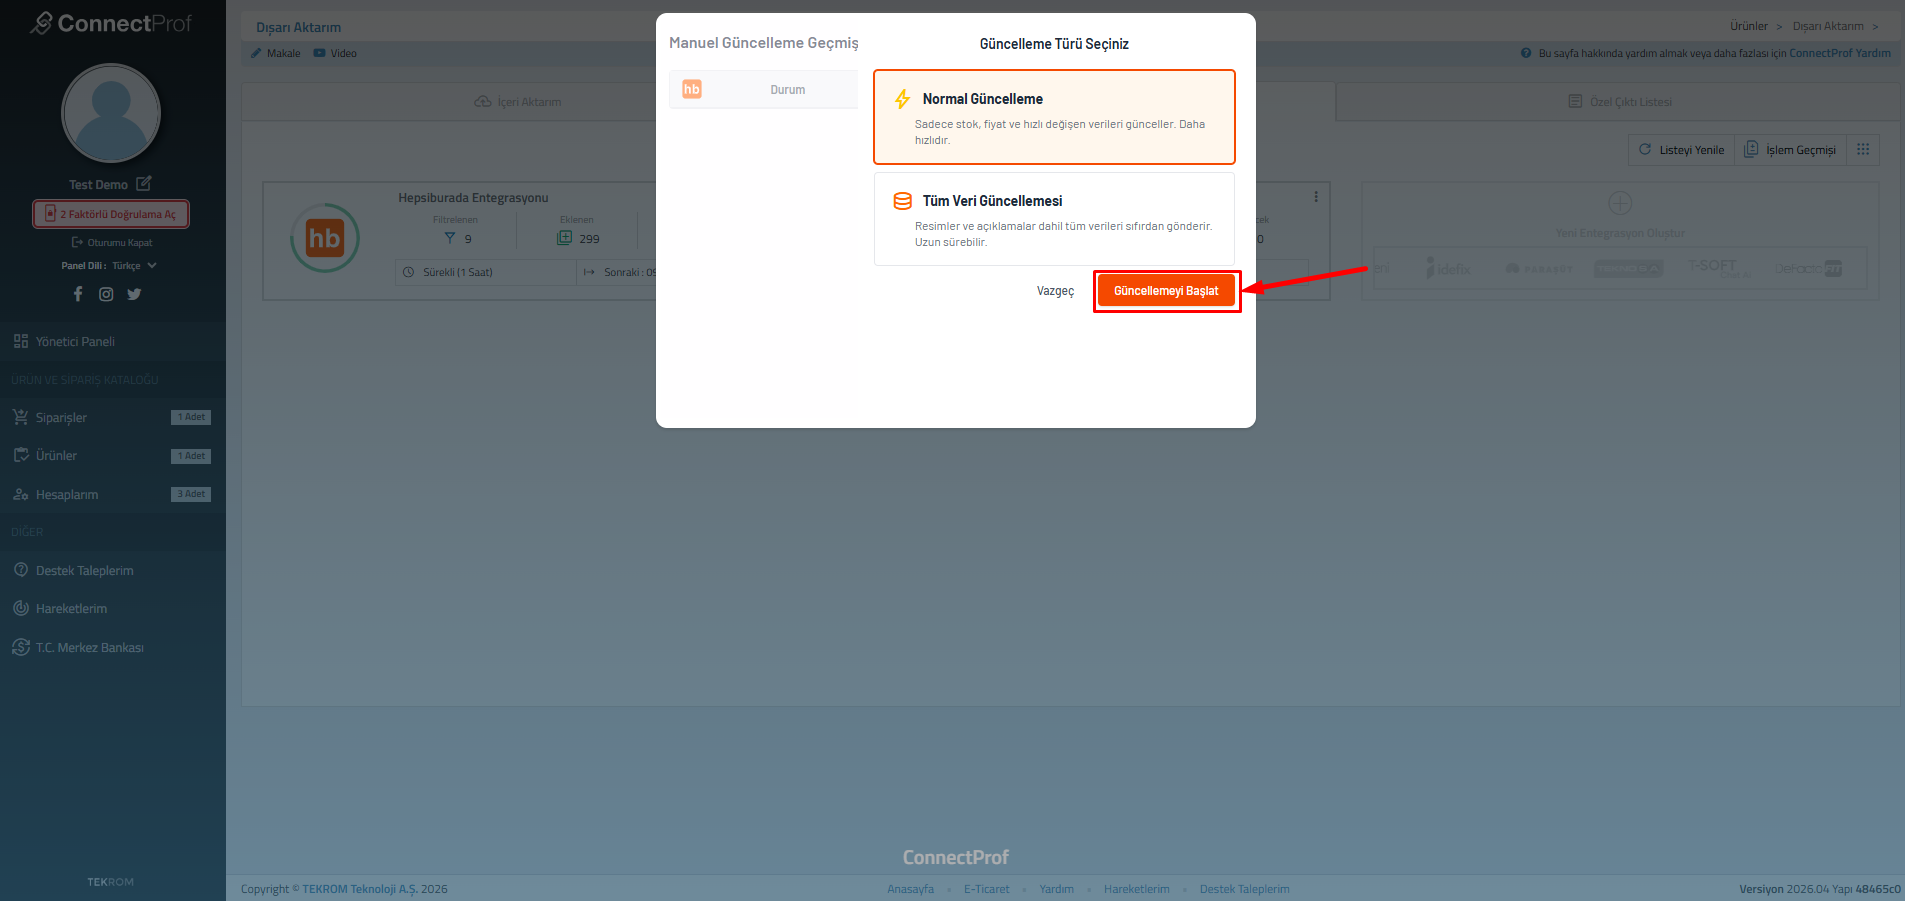Cancel the dialog with Vazgeç
This screenshot has height=901, width=1905.
coord(1055,291)
